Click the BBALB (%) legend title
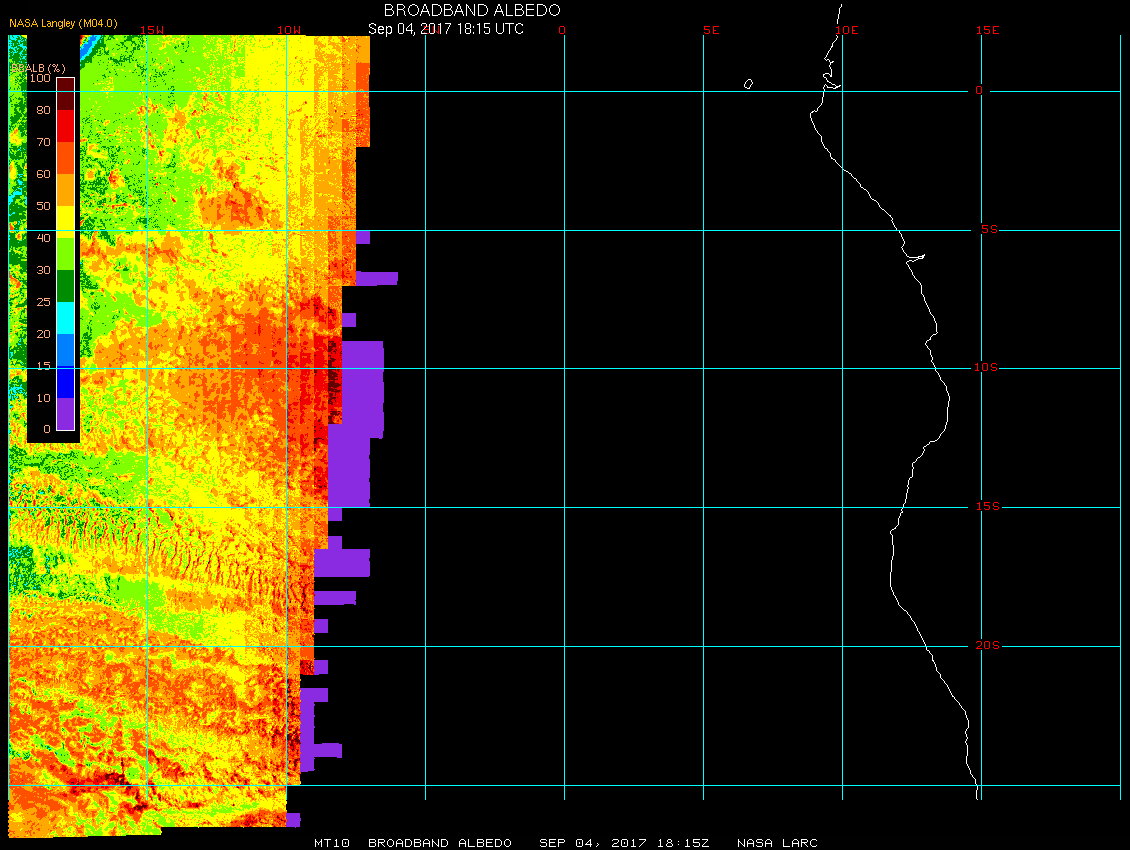The height and width of the screenshot is (850, 1130). click(x=38, y=68)
